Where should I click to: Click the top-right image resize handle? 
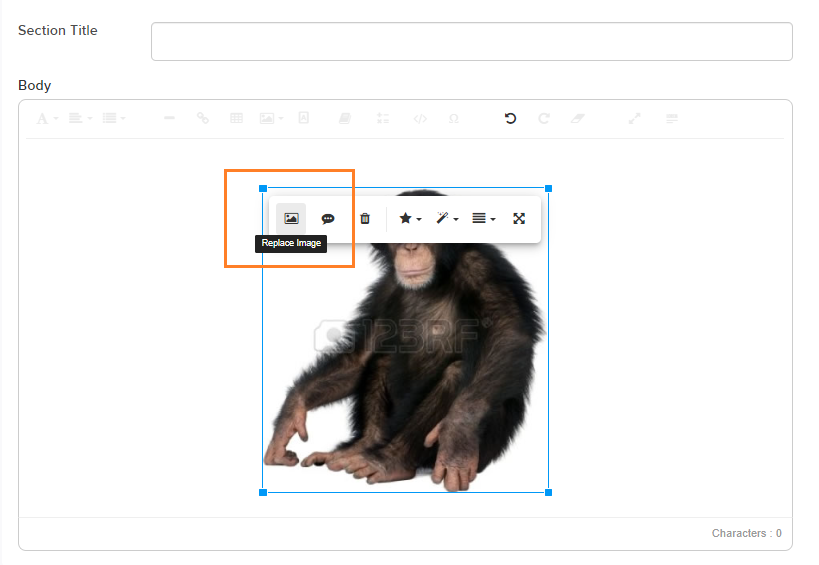pyautogui.click(x=548, y=188)
